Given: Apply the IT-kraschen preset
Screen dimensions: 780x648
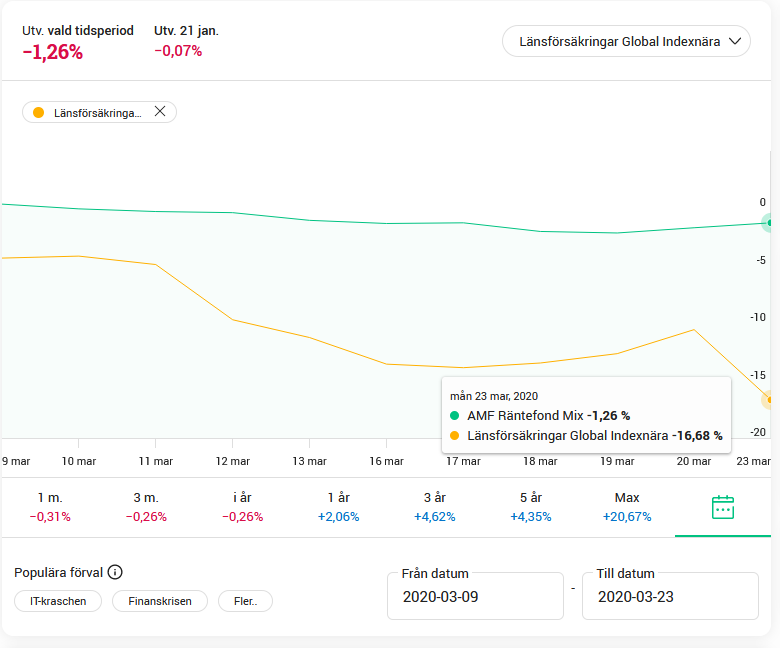Looking at the screenshot, I should (58, 601).
